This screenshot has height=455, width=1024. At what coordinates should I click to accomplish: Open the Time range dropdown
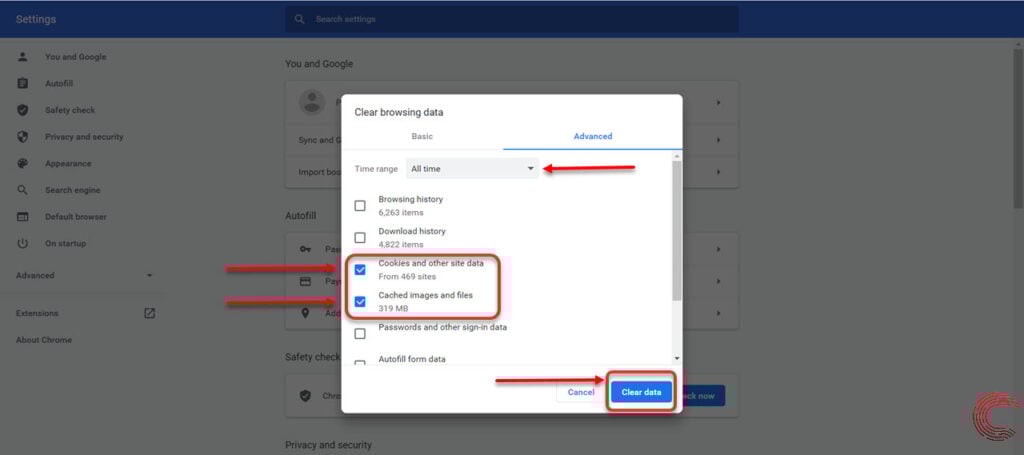coord(472,168)
